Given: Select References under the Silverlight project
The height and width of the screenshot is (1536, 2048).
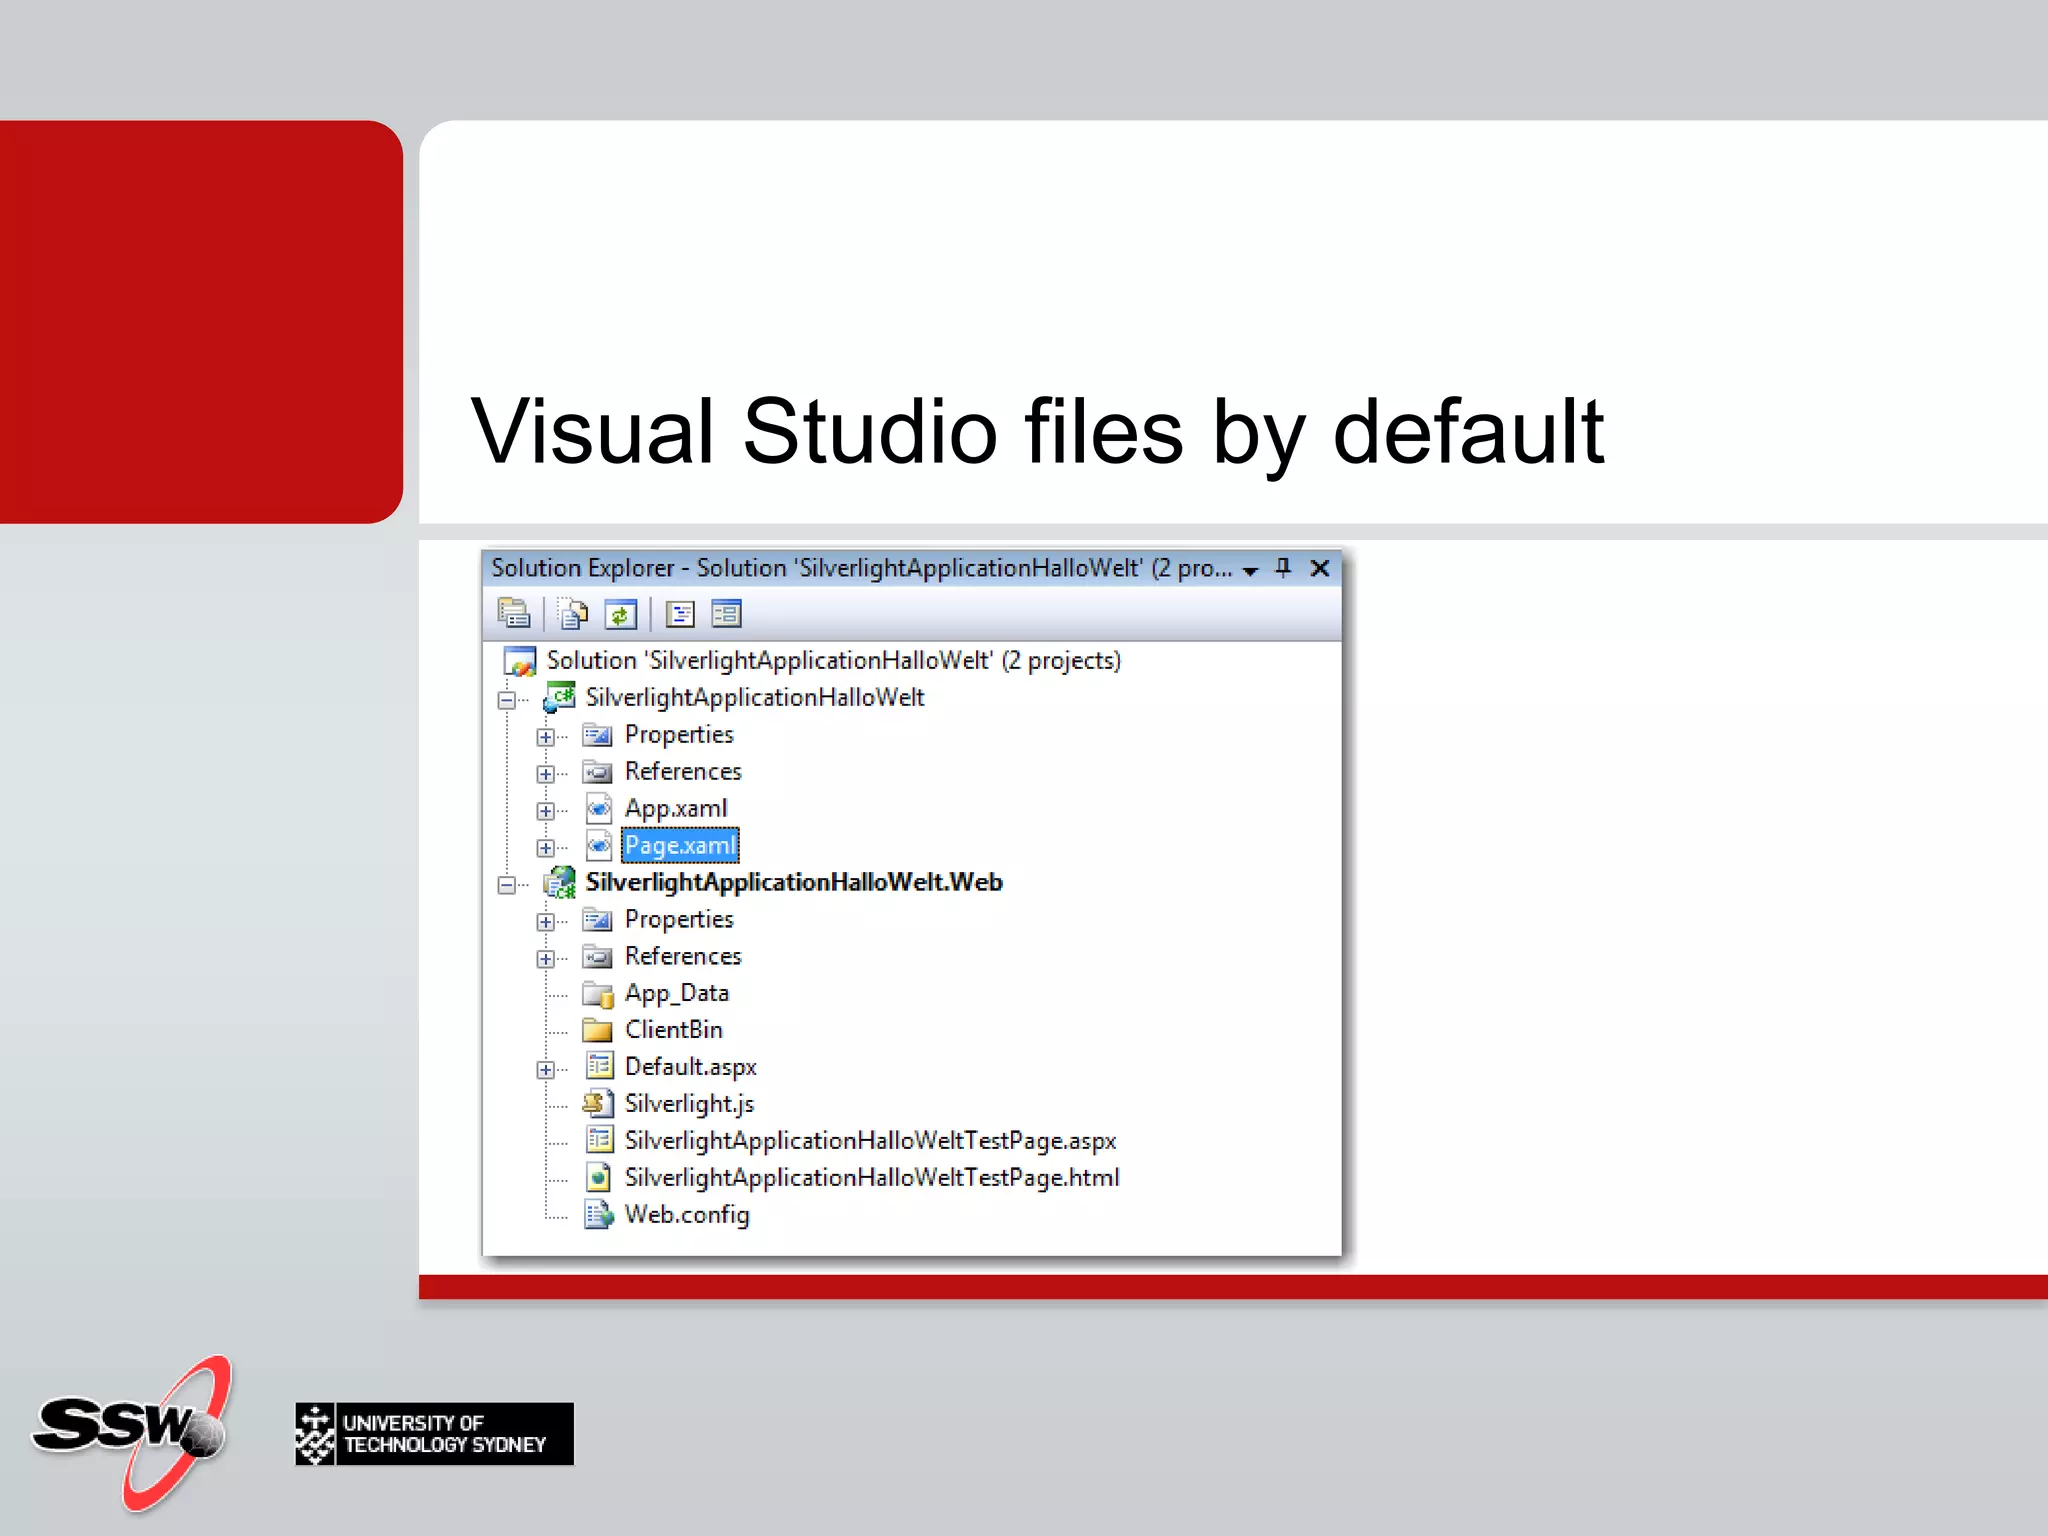Looking at the screenshot, I should coord(683,772).
